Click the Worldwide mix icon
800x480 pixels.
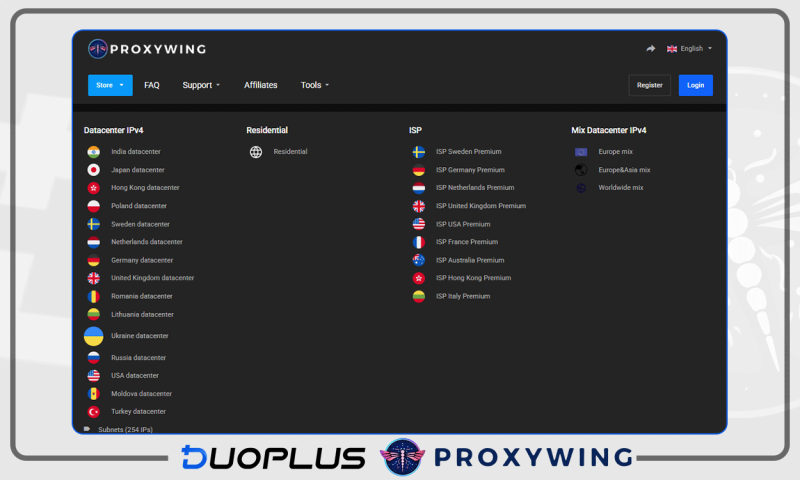coord(581,188)
